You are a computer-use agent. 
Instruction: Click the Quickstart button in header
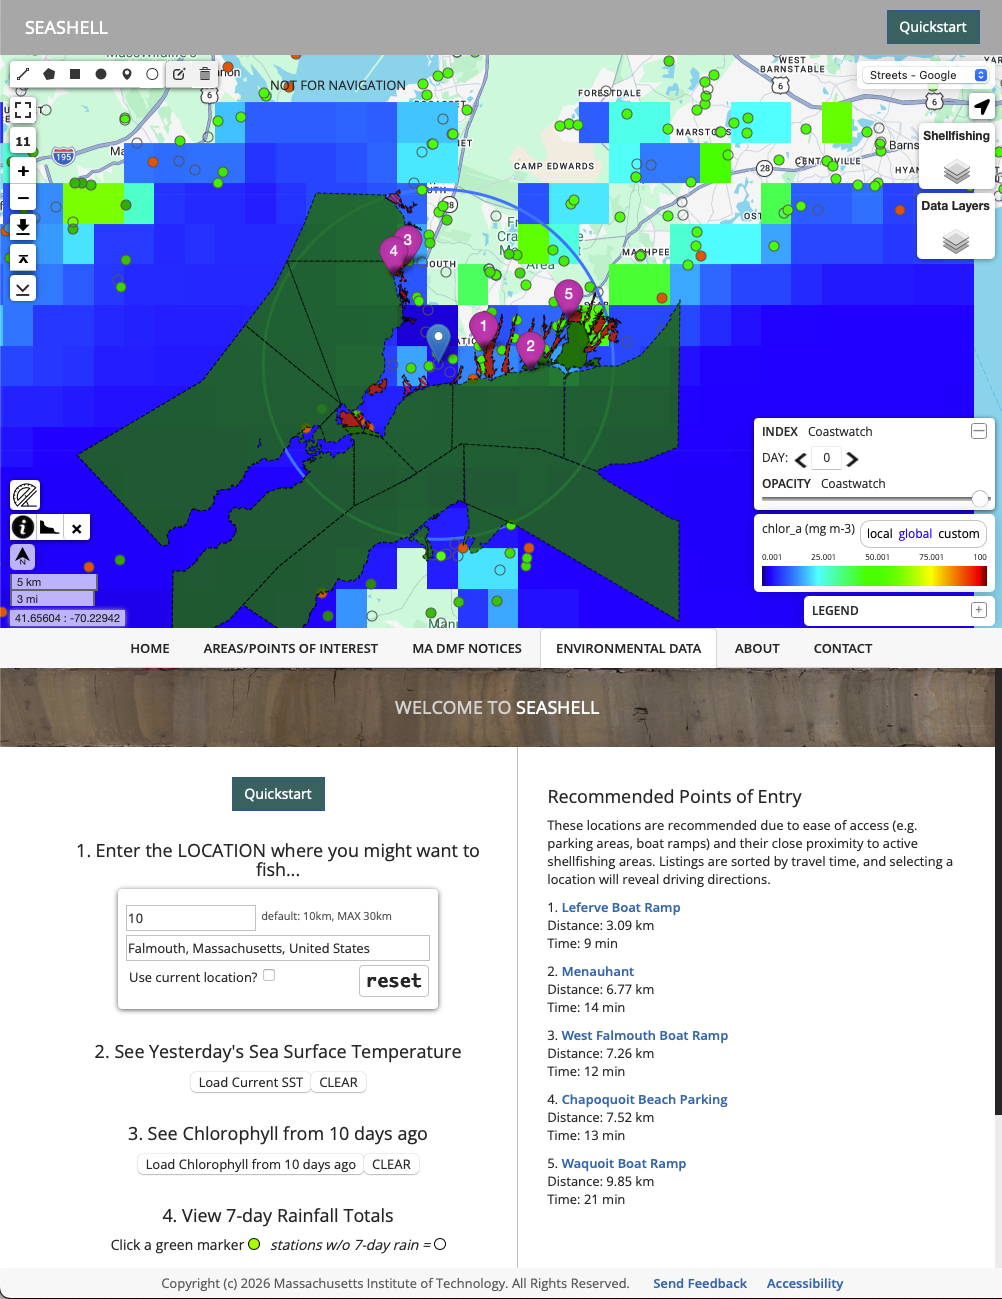click(932, 27)
